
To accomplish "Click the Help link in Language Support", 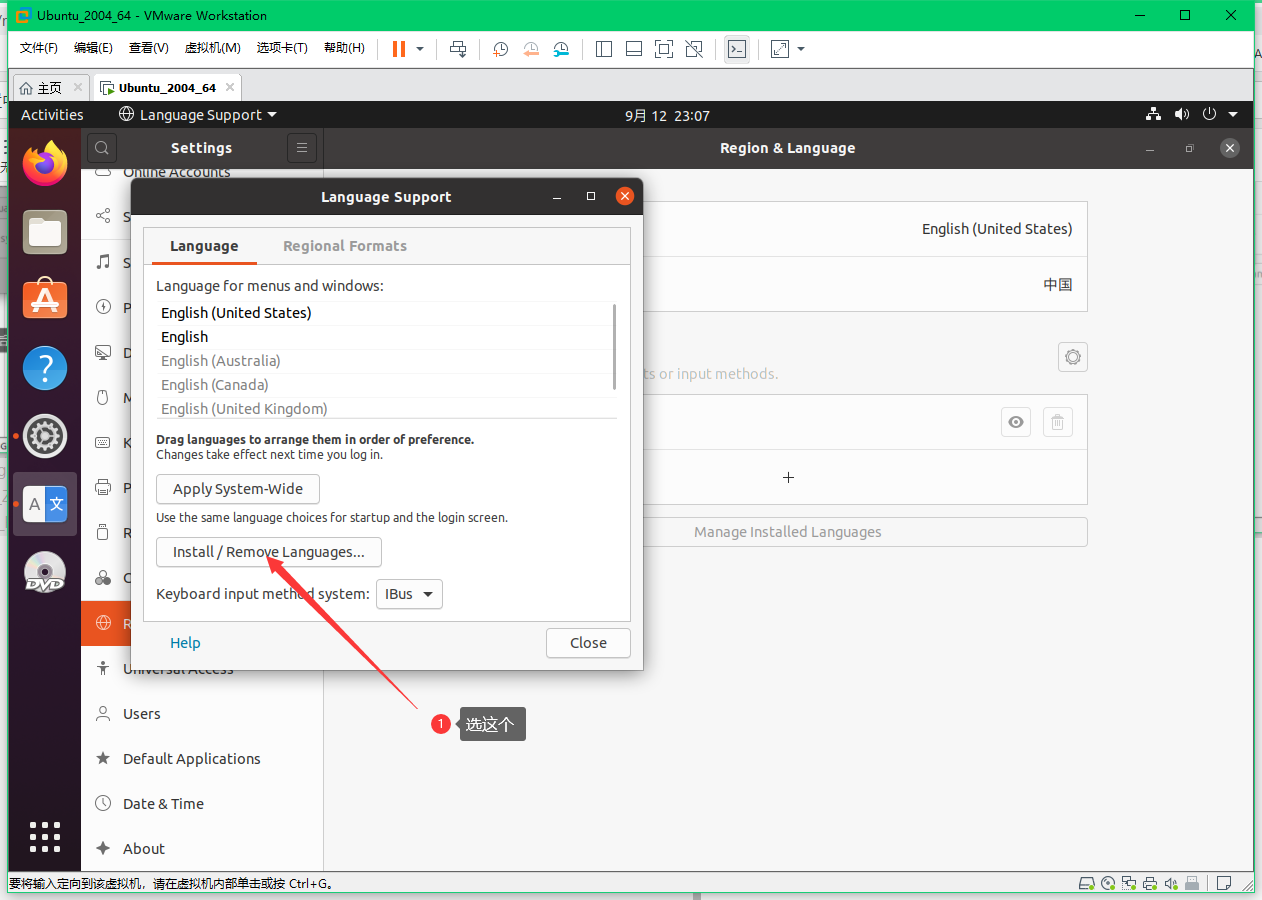I will point(185,643).
